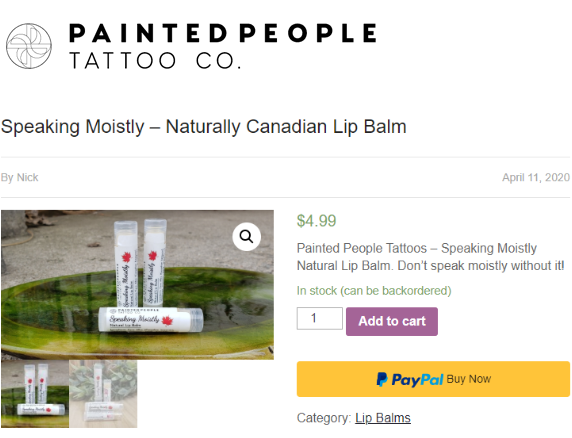The height and width of the screenshot is (438, 572).
Task: Click the $4.99 price
Action: [317, 221]
